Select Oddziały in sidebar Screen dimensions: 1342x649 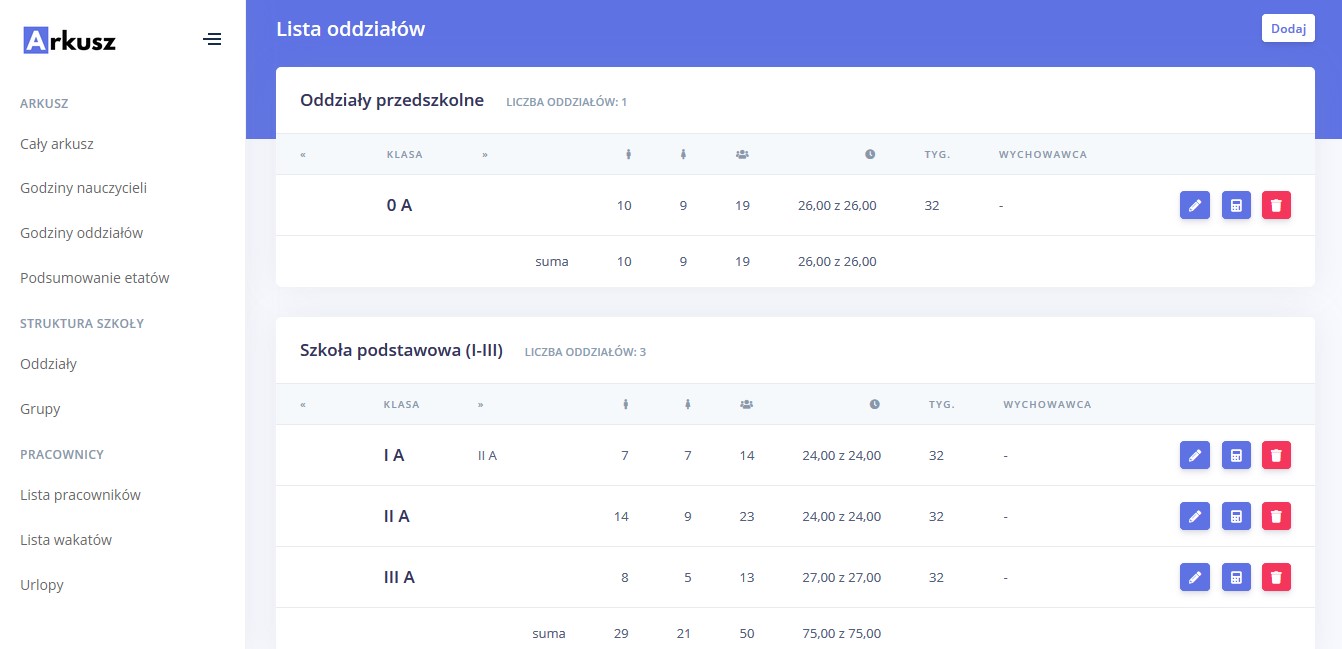click(48, 364)
